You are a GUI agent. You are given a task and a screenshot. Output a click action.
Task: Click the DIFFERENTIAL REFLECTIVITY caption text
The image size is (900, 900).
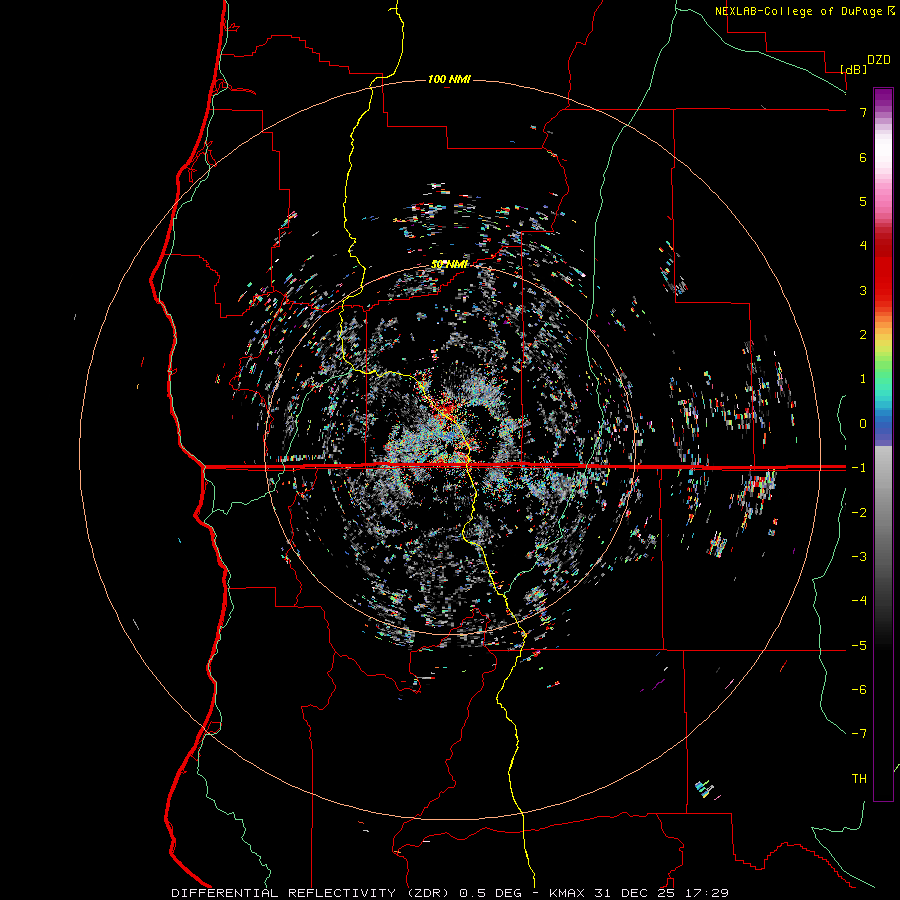coord(284,893)
